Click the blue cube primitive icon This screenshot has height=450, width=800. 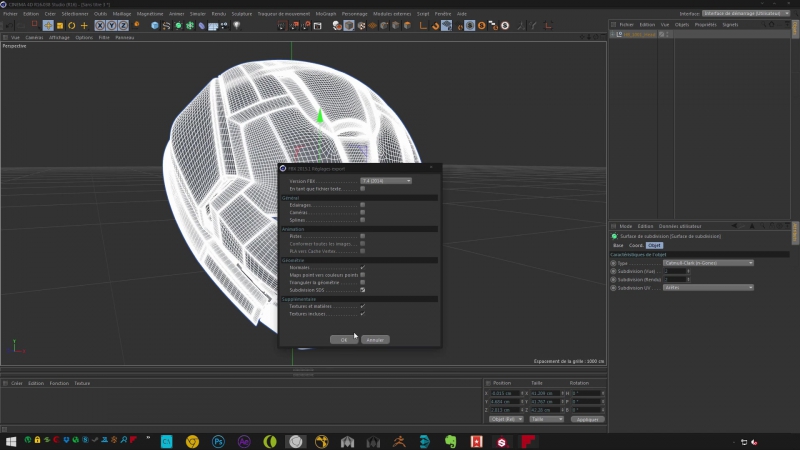pos(155,26)
